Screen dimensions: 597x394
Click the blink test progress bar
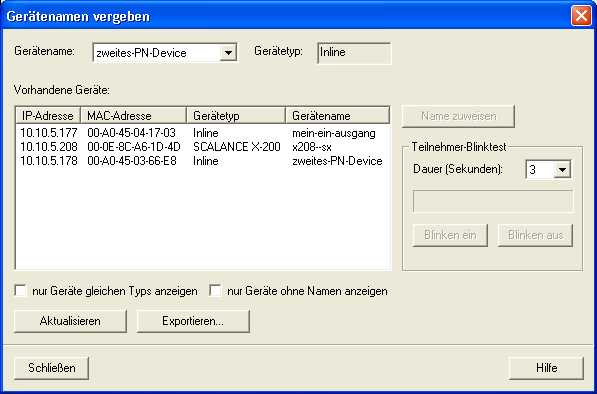[x=493, y=201]
